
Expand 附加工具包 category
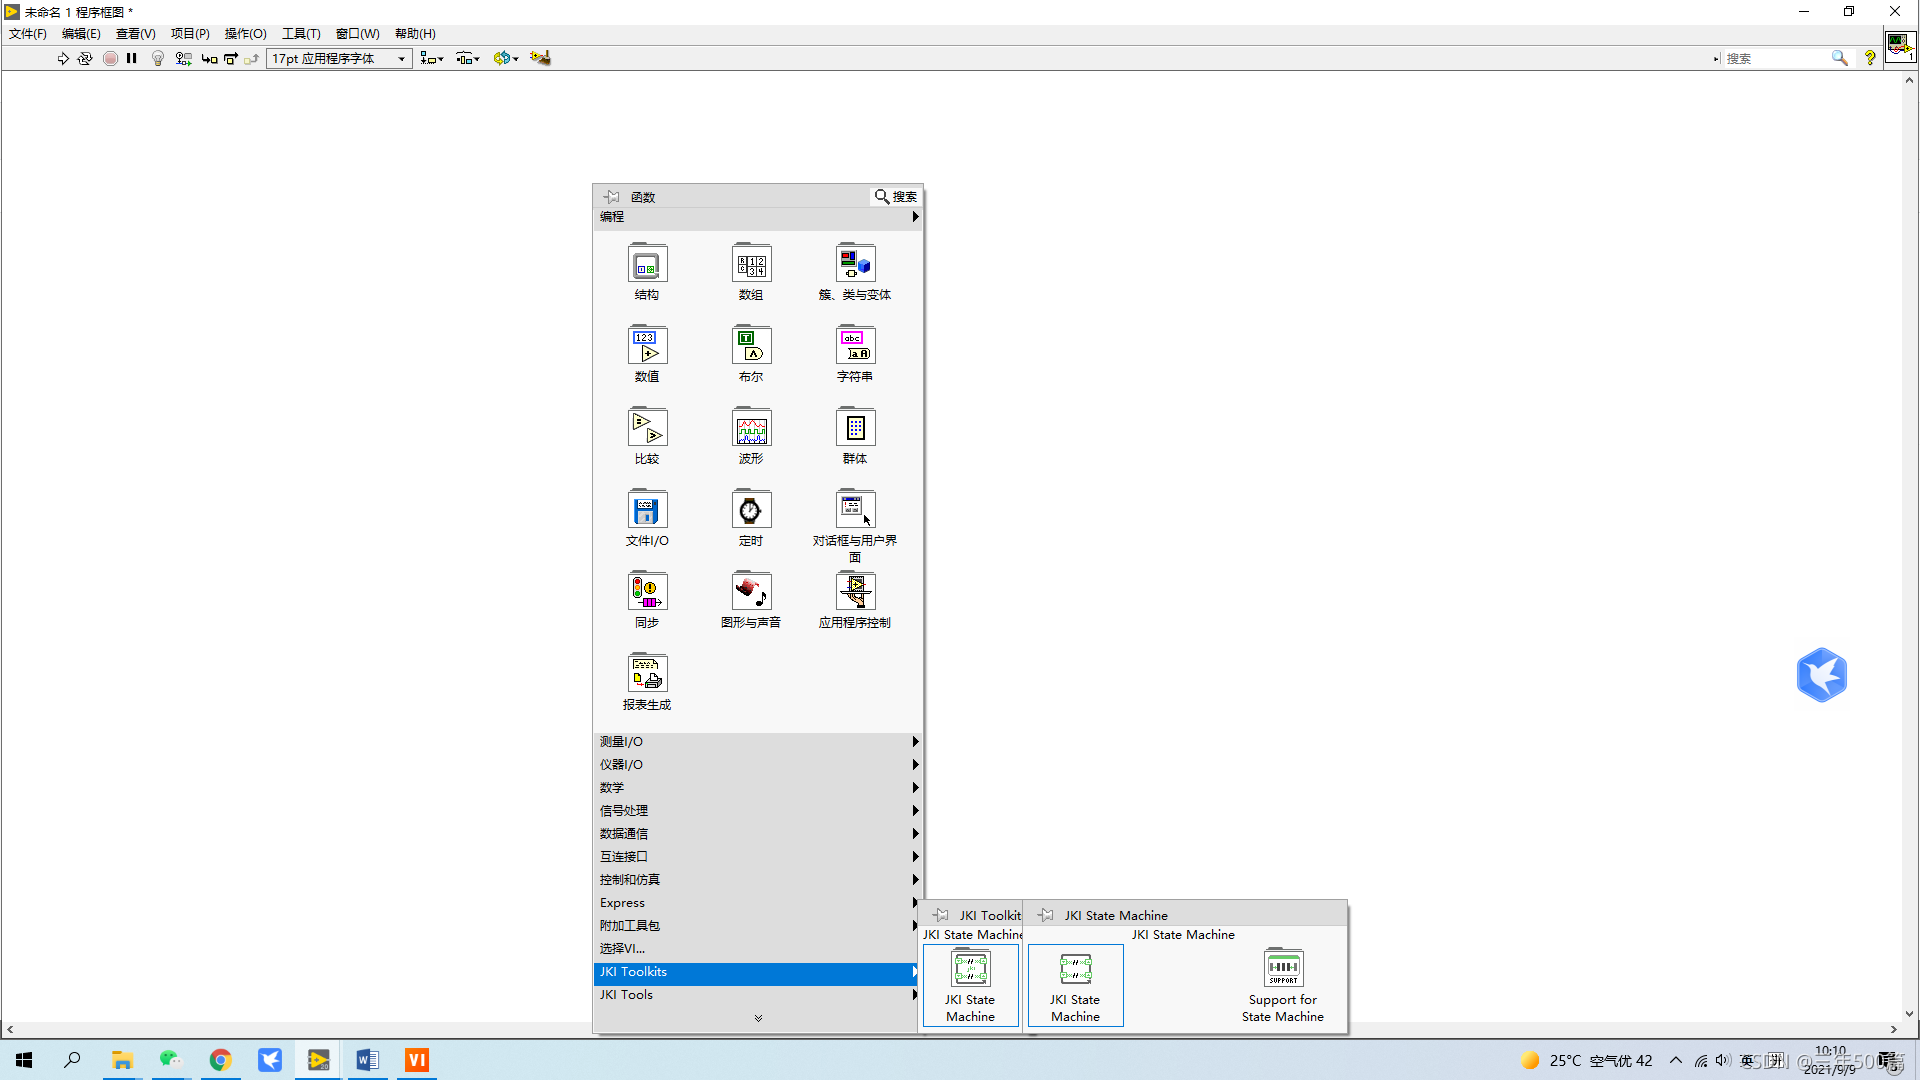(x=758, y=926)
